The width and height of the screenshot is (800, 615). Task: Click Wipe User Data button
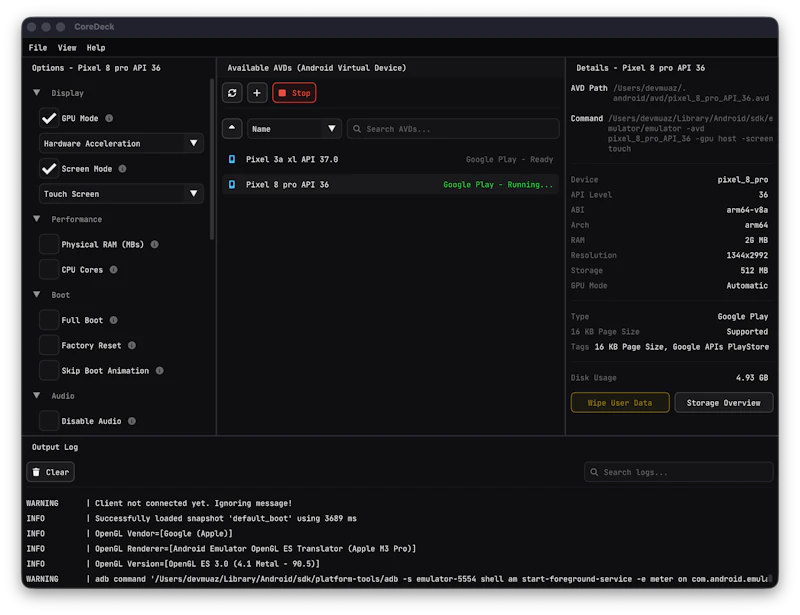[x=620, y=403]
